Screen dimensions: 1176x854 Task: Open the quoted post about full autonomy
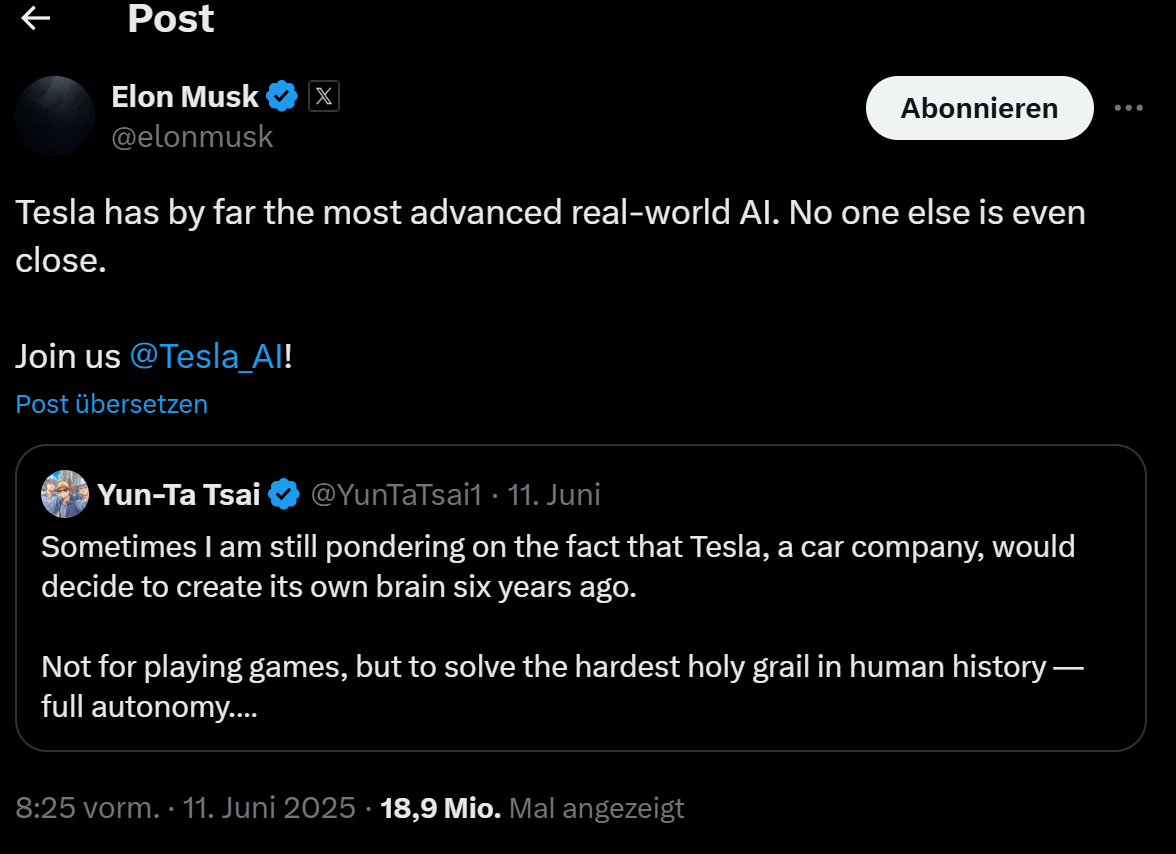pyautogui.click(x=580, y=627)
